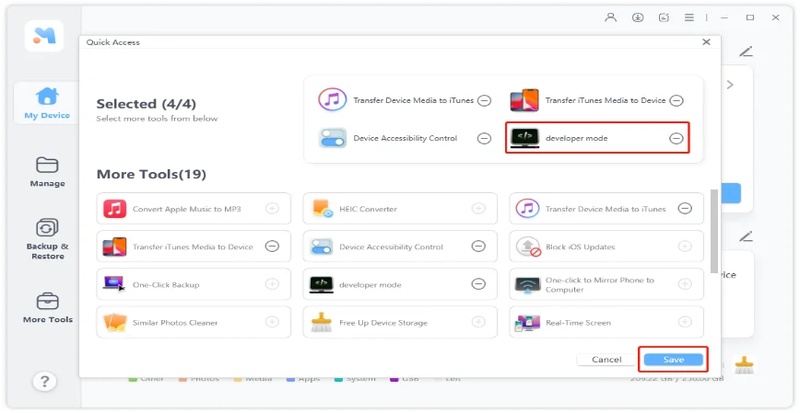Screen dimensions: 800x413
Task: Deselect developer mode in More Tools
Action: pyautogui.click(x=478, y=284)
